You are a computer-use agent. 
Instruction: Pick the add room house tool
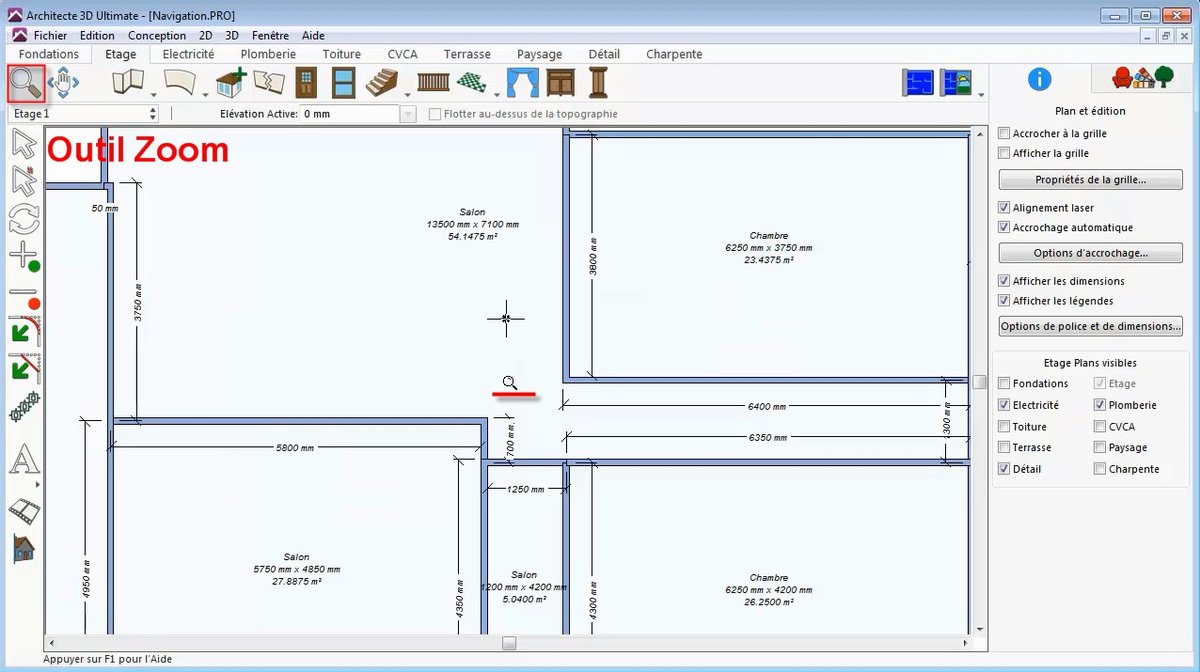(231, 82)
